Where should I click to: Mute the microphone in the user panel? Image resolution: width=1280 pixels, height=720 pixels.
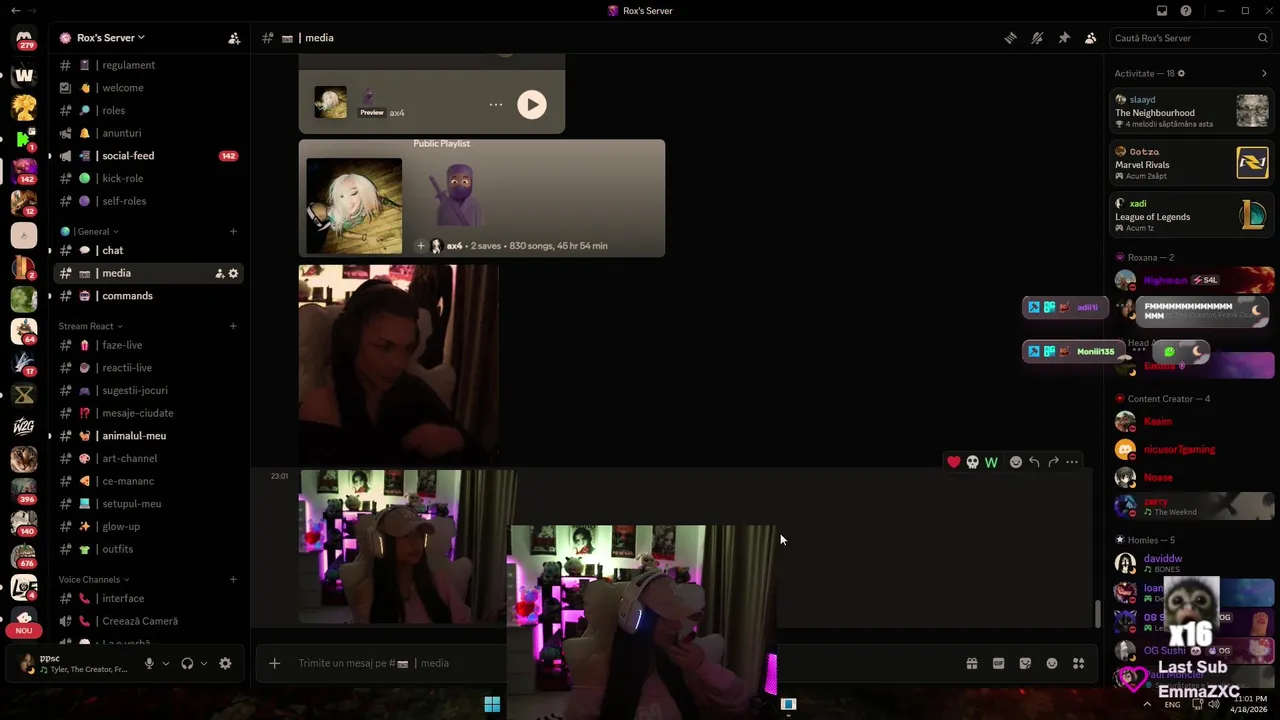click(149, 663)
